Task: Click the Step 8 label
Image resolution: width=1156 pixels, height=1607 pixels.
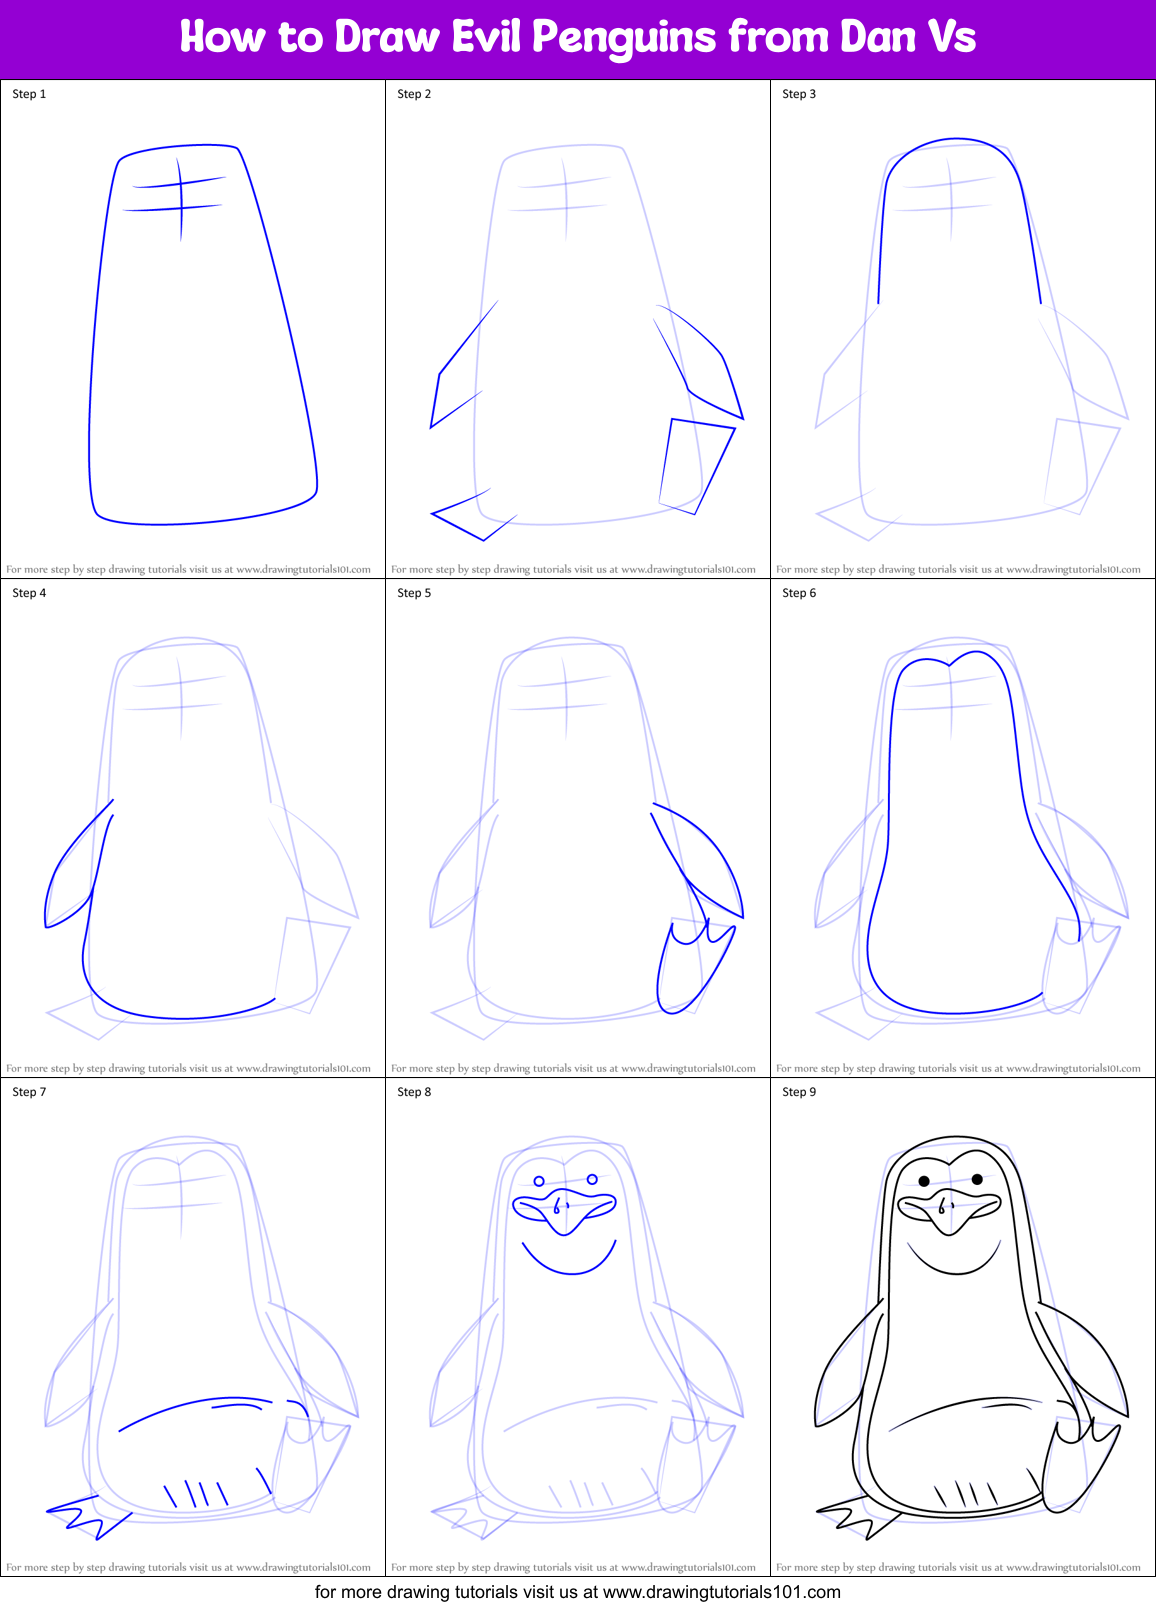Action: [414, 1092]
